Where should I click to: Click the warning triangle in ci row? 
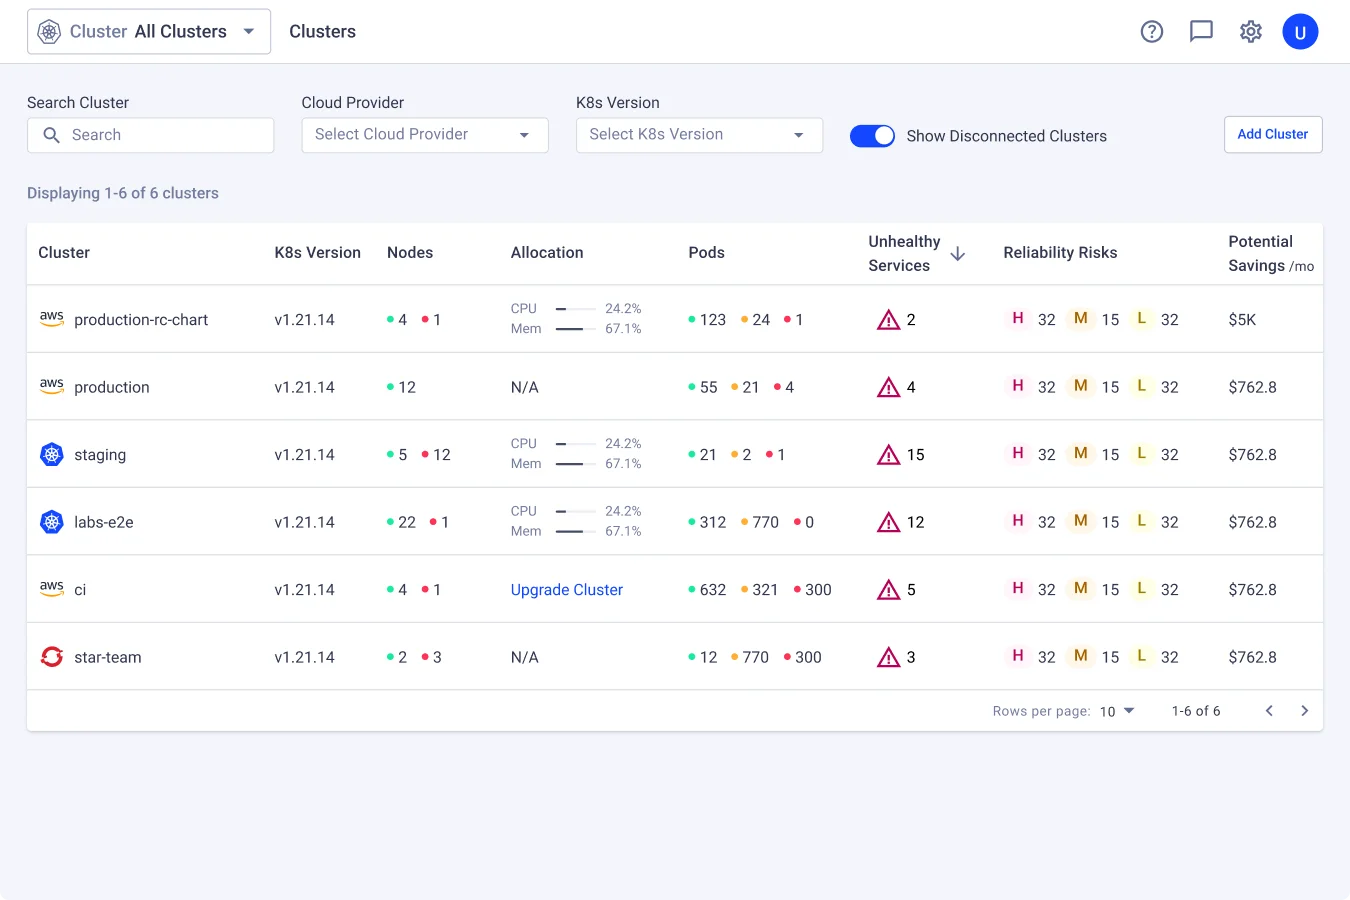[x=888, y=590]
